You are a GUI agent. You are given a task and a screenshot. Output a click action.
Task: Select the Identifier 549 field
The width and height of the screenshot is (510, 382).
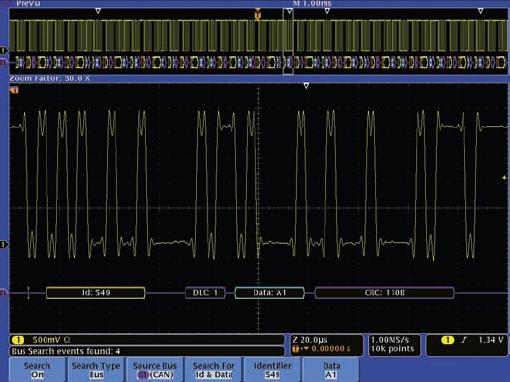pos(272,370)
